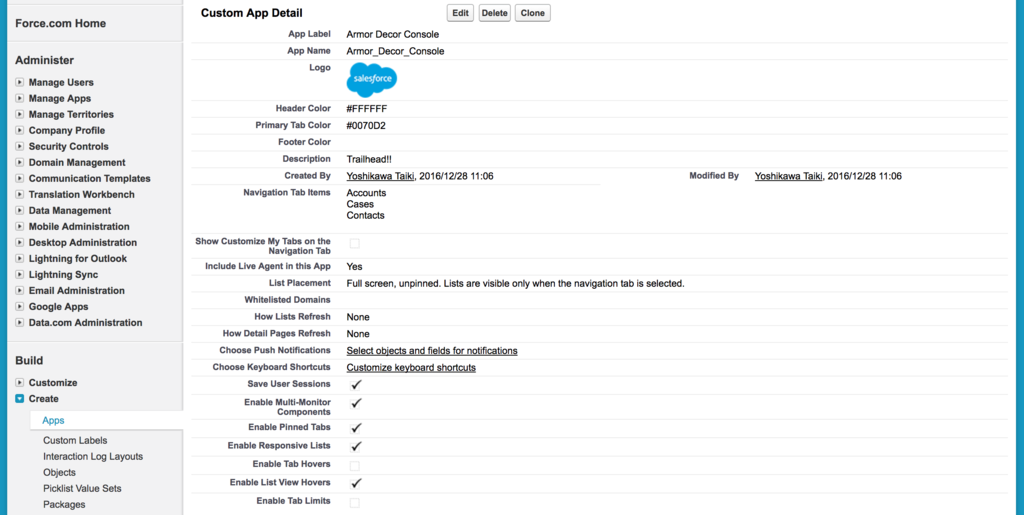Open Objects under Create

(59, 473)
